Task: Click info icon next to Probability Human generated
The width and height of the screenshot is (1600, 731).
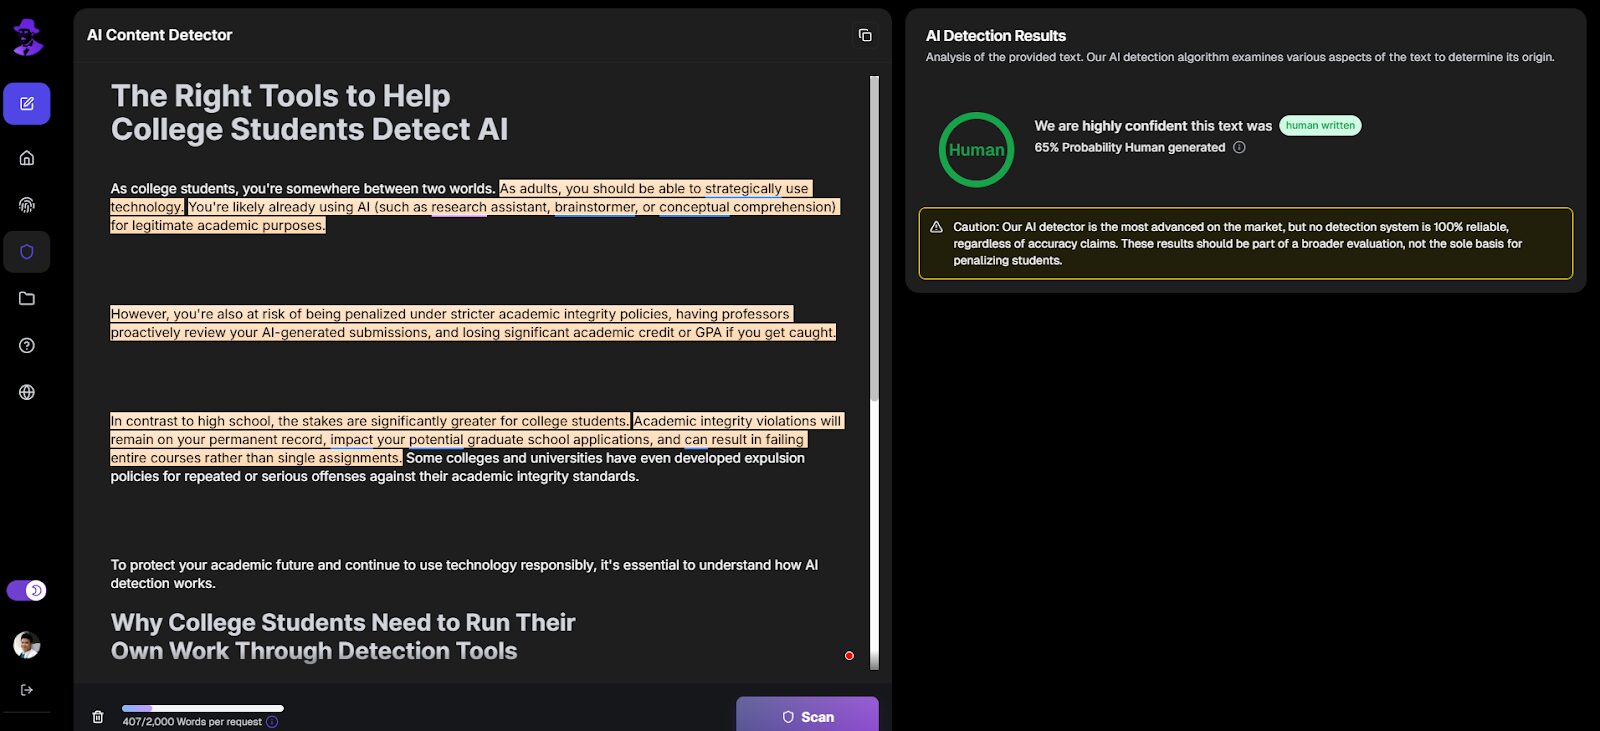Action: pos(1239,148)
